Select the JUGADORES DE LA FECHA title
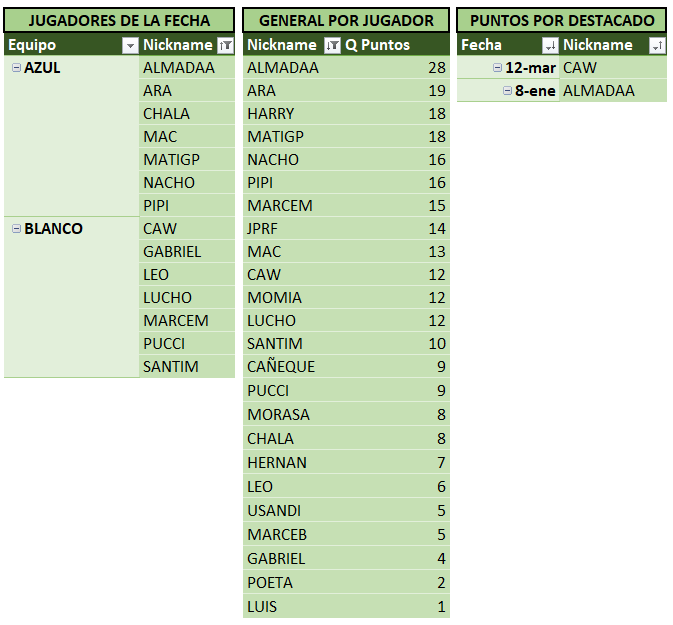The width and height of the screenshot is (673, 625). click(x=119, y=20)
